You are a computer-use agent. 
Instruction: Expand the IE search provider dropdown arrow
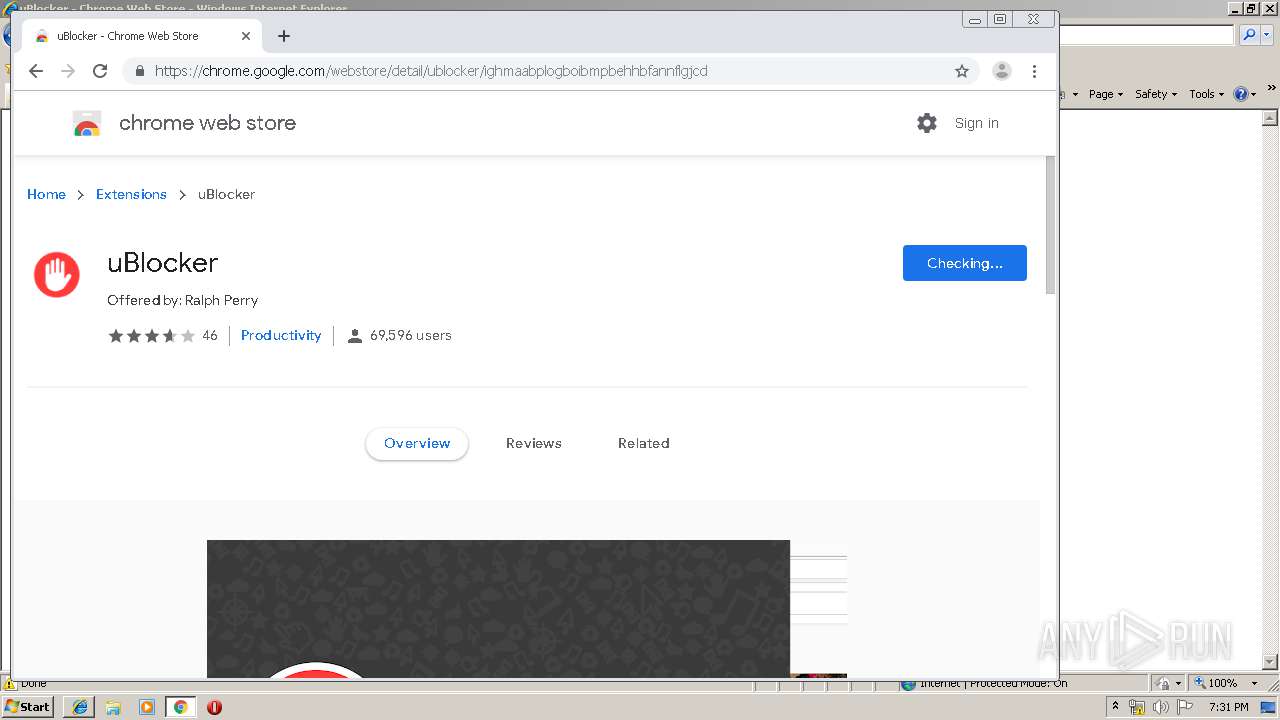tap(1266, 35)
